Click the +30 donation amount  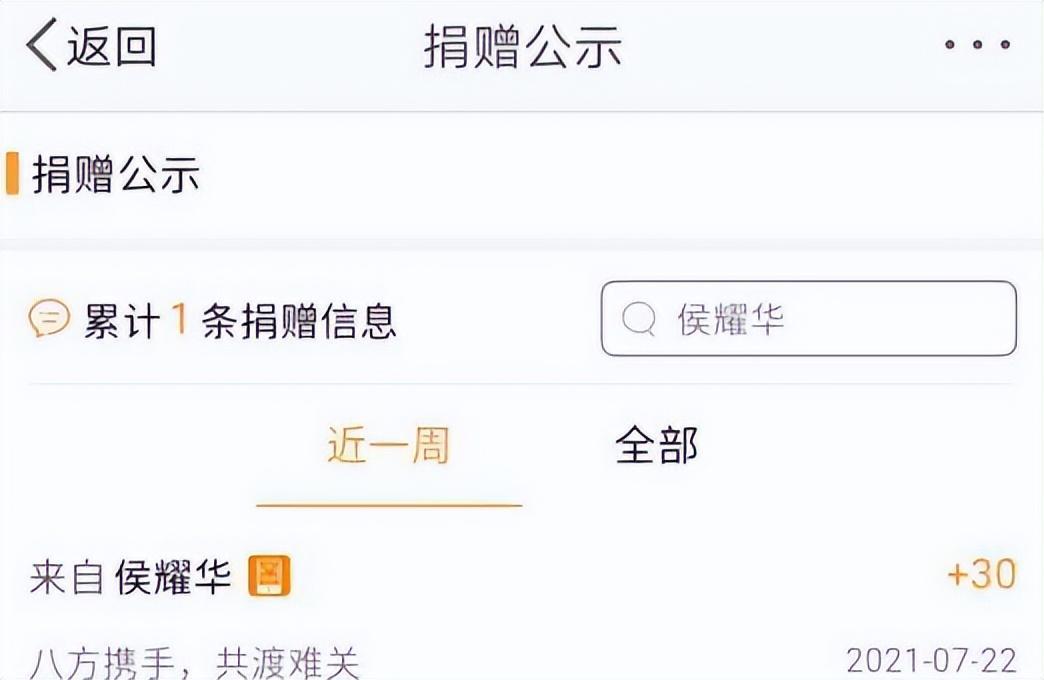pyautogui.click(x=980, y=574)
